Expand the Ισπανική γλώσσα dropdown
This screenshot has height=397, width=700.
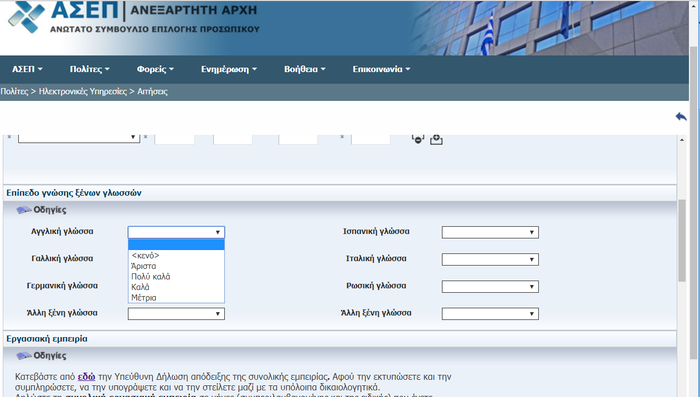pyautogui.click(x=490, y=232)
